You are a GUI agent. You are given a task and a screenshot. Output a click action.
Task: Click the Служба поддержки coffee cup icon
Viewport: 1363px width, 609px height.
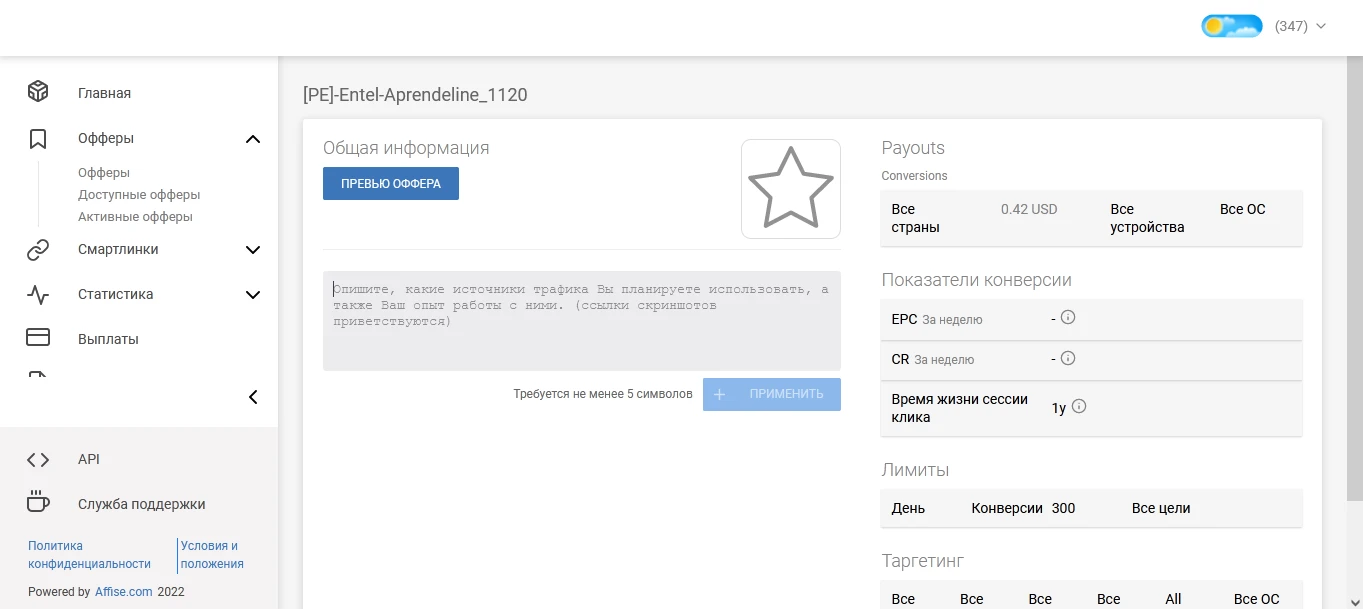point(38,503)
